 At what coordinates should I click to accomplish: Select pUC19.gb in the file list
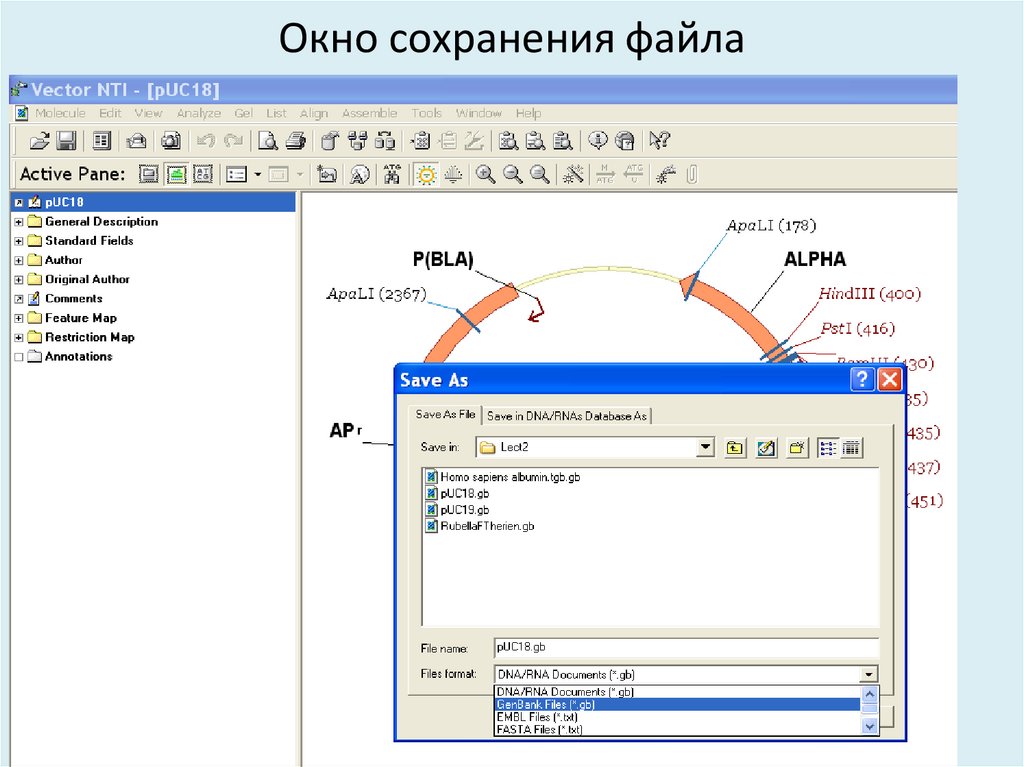[463, 510]
